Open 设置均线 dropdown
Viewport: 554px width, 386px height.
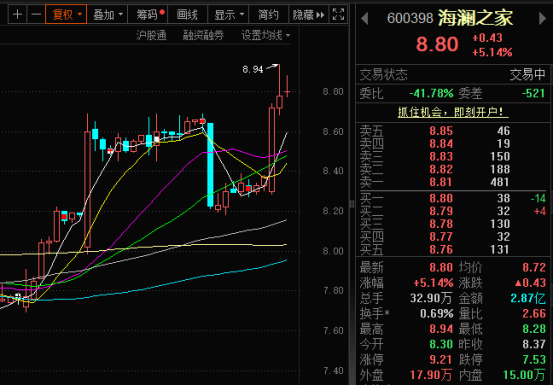[265, 35]
